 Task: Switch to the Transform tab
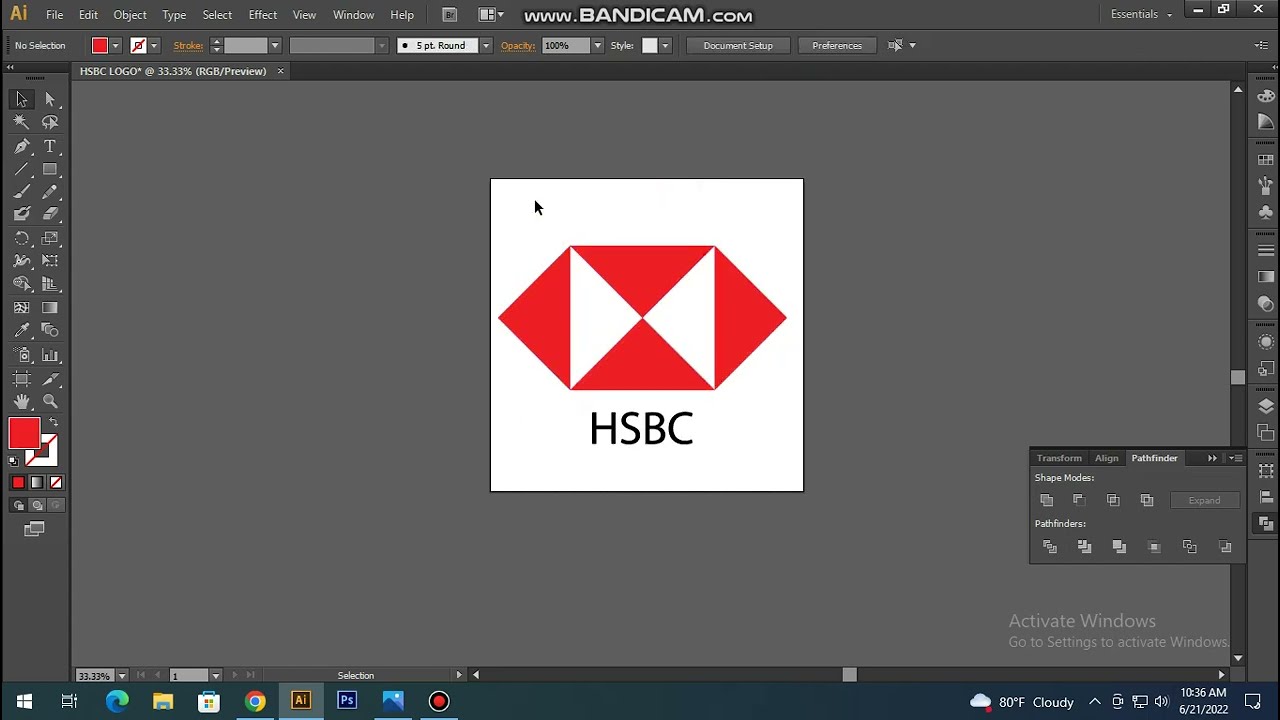point(1059,458)
